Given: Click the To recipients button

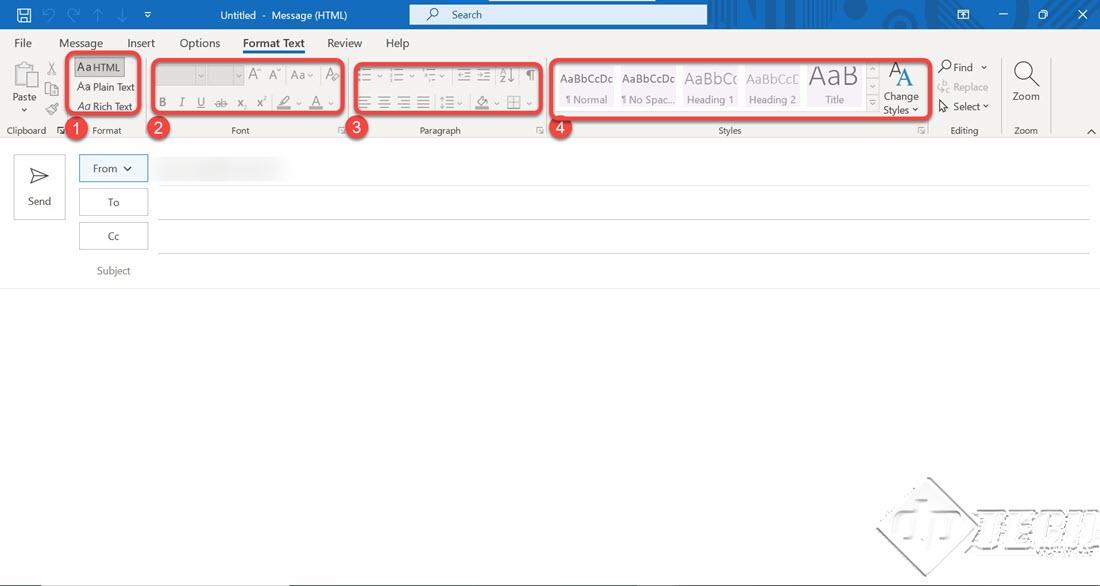Looking at the screenshot, I should (113, 202).
